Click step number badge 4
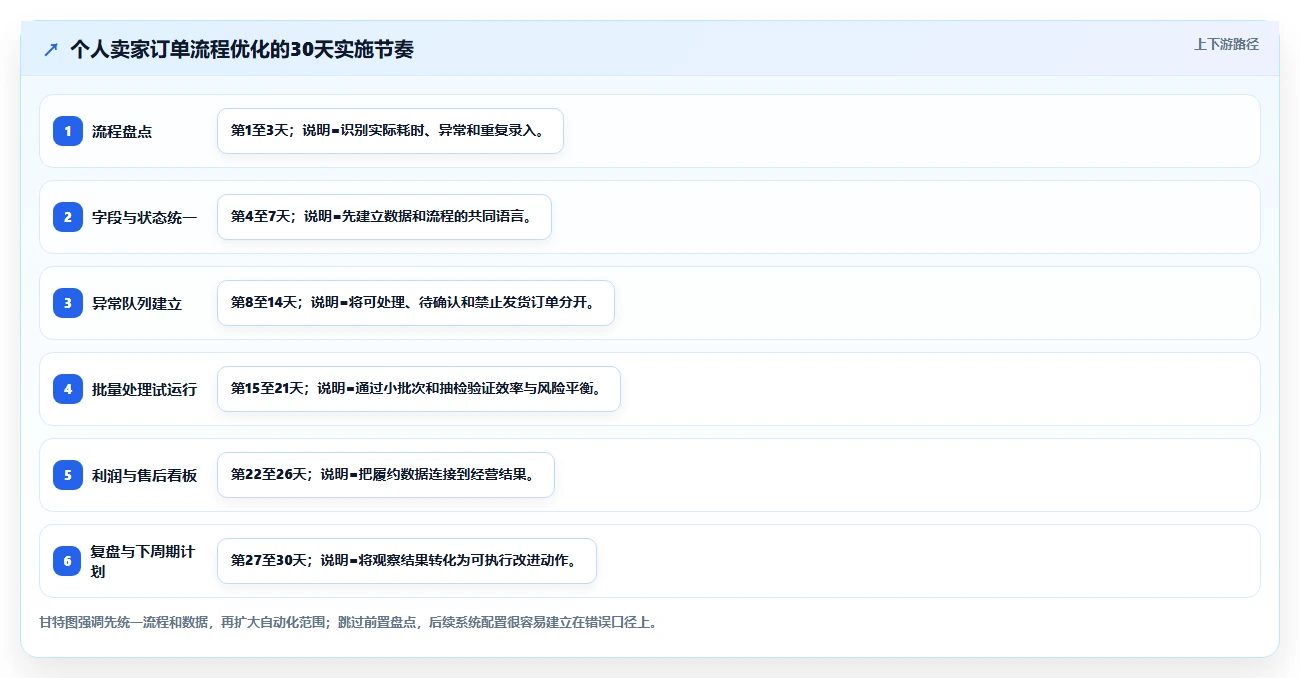 [68, 389]
